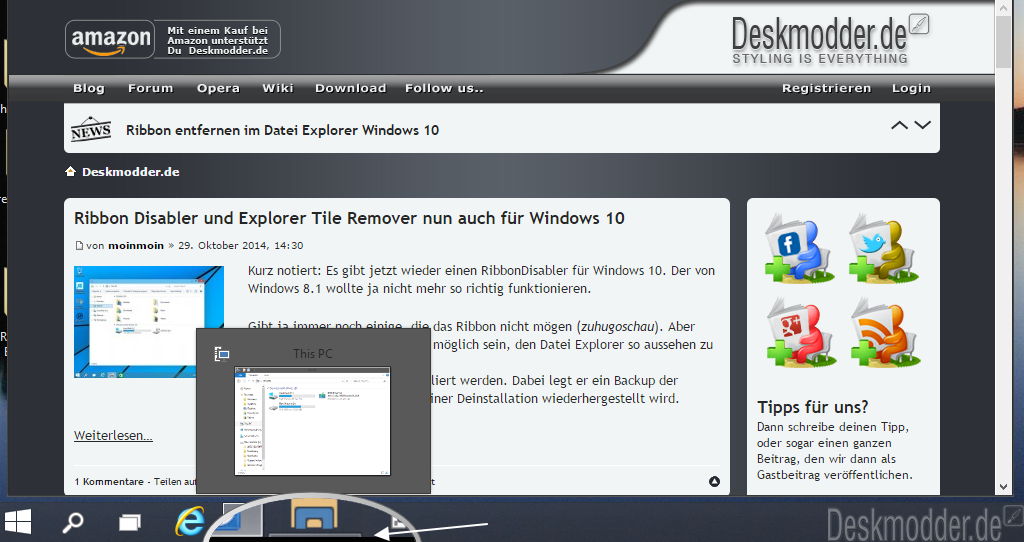Click the Login link
The height and width of the screenshot is (542, 1024).
point(912,88)
